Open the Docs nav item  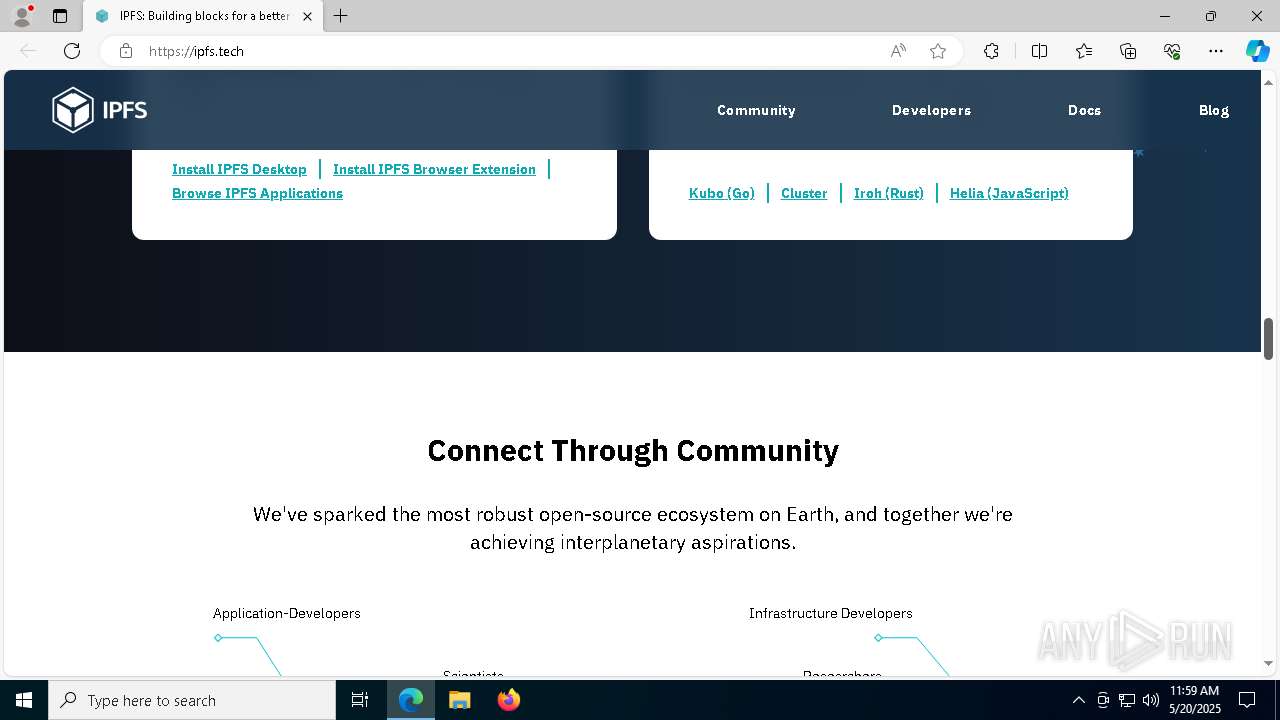(x=1084, y=110)
